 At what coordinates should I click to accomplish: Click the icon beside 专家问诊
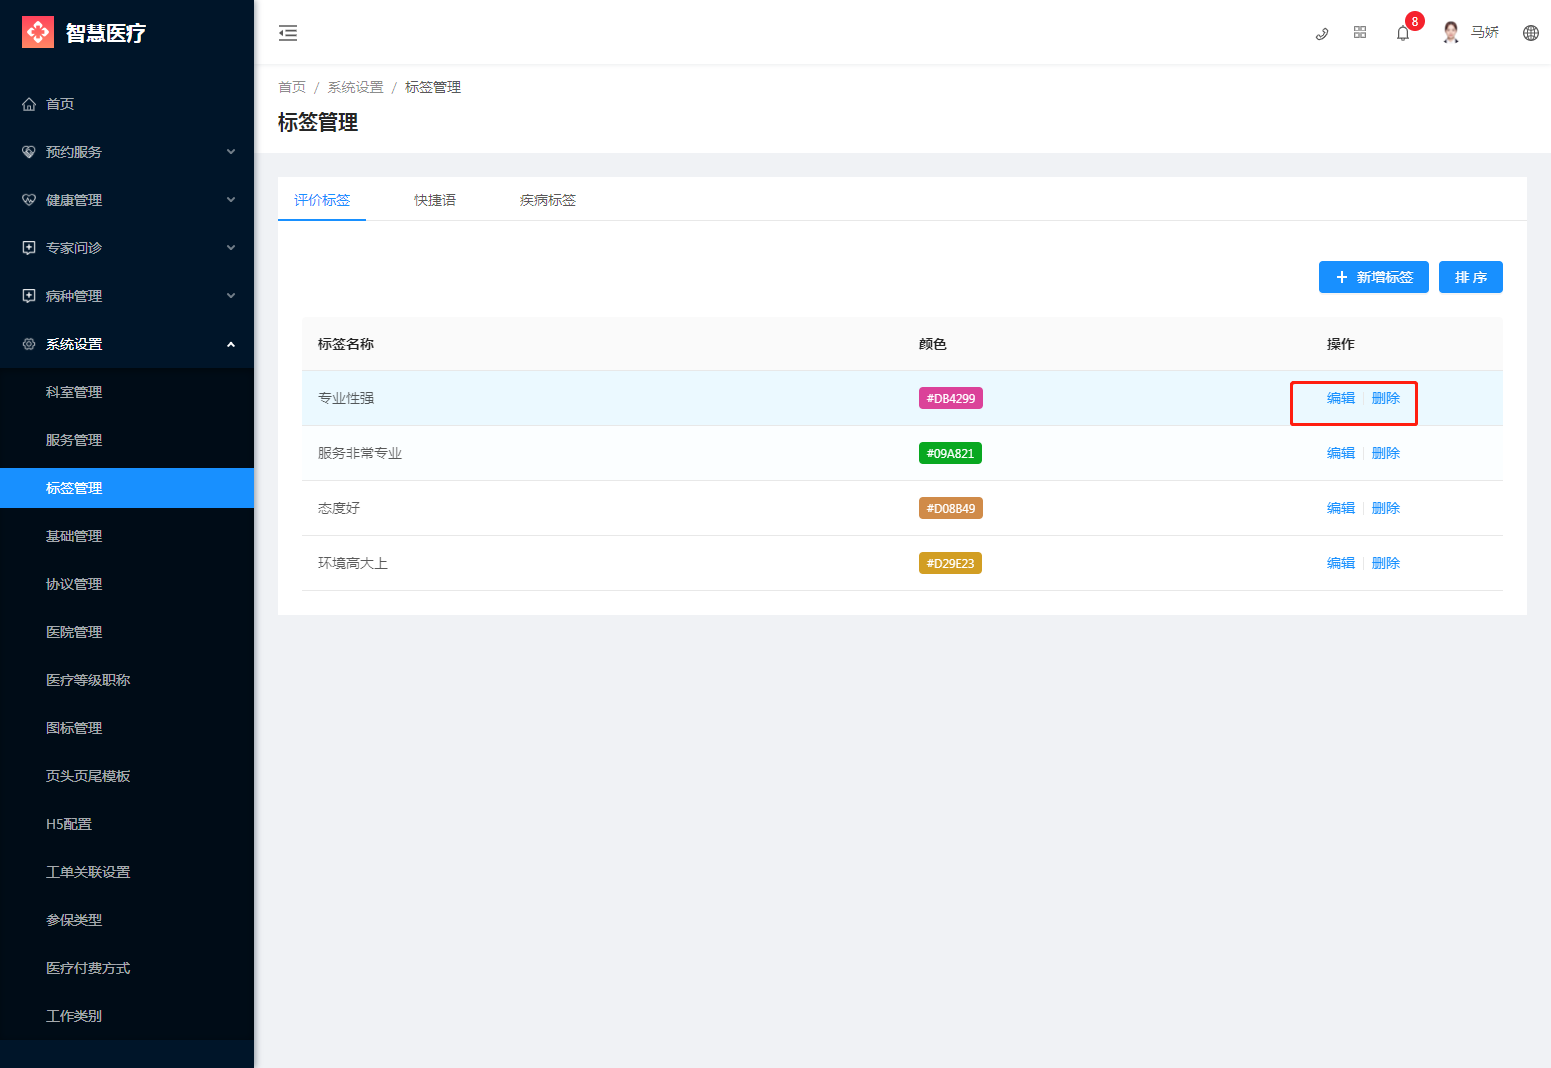pyautogui.click(x=29, y=248)
